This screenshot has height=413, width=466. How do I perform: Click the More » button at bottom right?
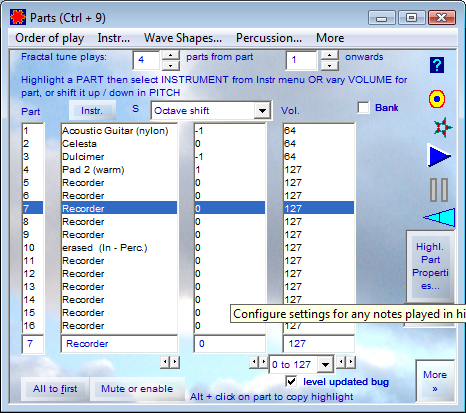click(x=435, y=381)
